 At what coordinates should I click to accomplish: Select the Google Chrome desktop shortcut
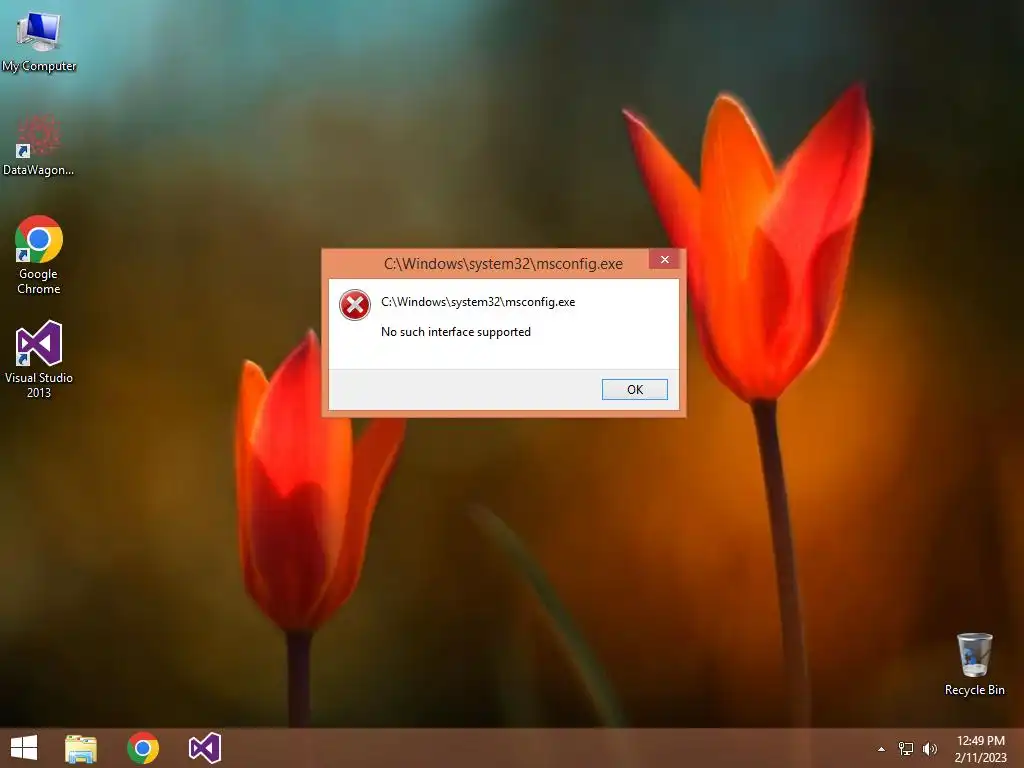(x=39, y=255)
